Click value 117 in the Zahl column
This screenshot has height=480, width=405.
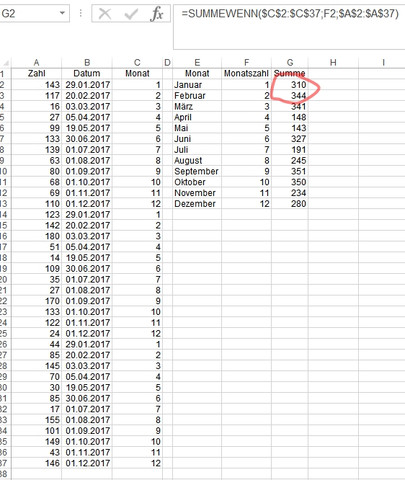pos(36,96)
